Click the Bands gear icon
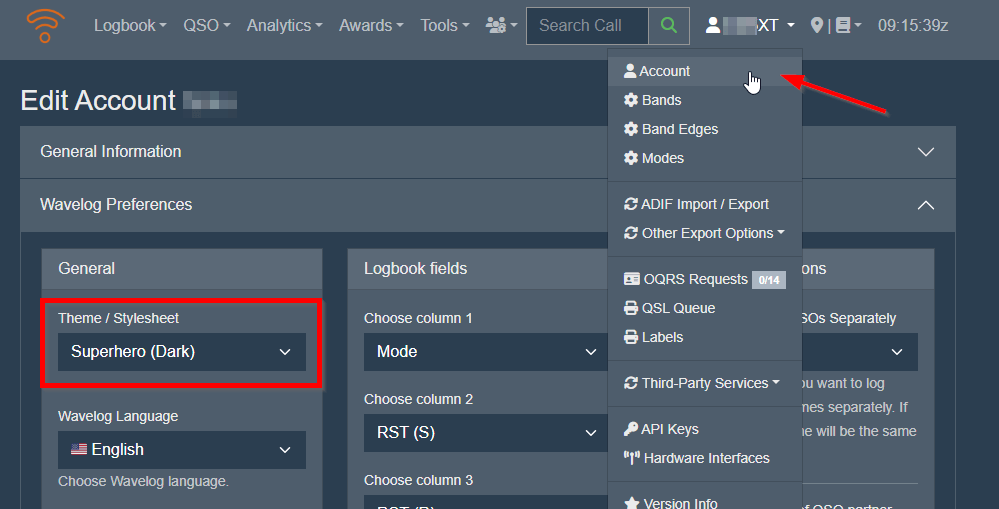 631,100
